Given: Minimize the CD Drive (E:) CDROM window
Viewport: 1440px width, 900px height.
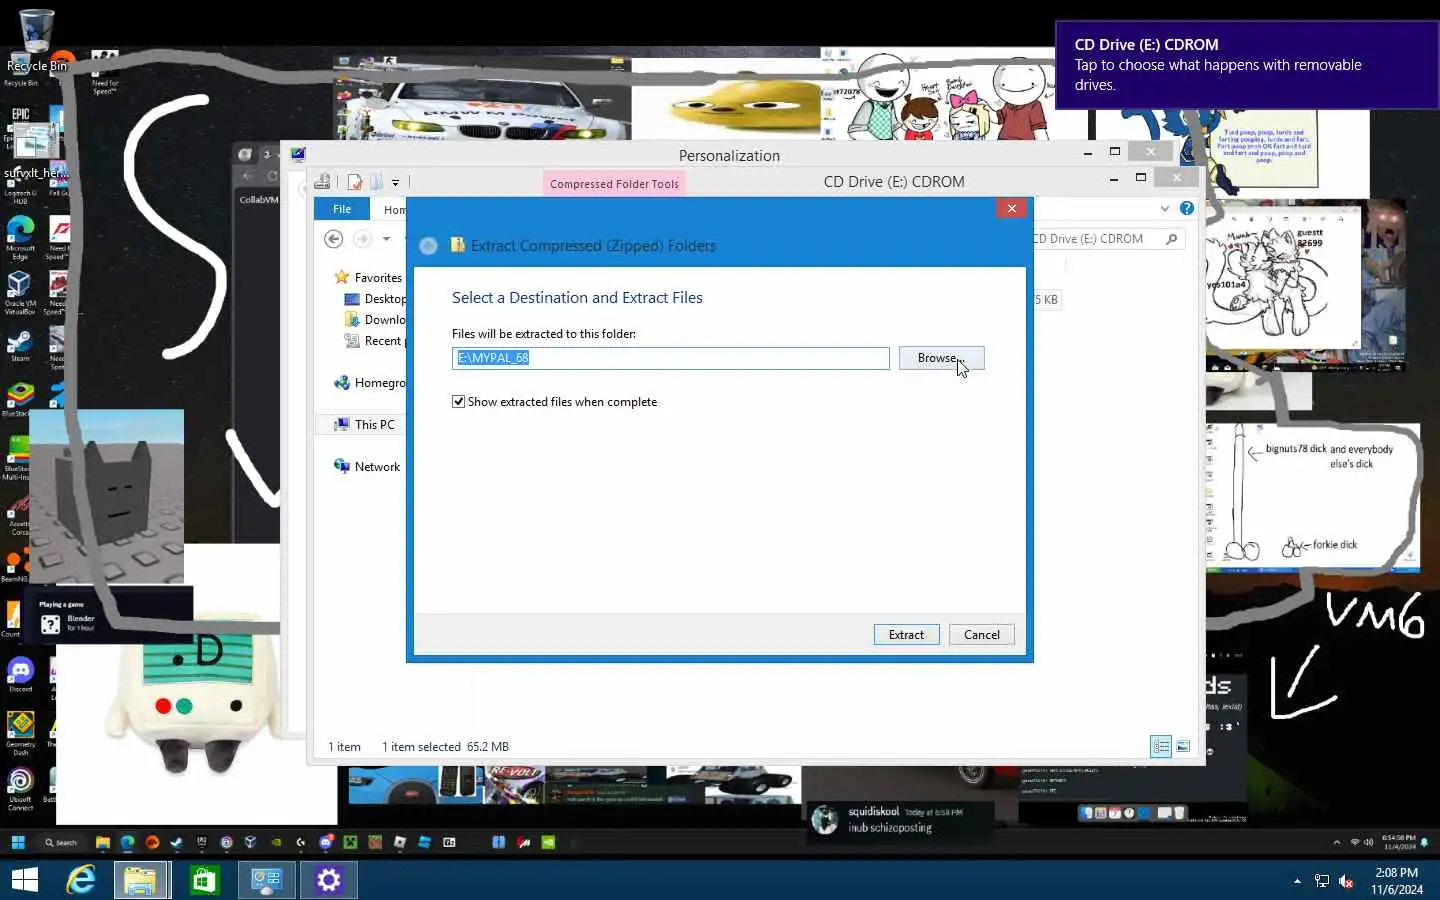Looking at the screenshot, I should [x=1113, y=178].
